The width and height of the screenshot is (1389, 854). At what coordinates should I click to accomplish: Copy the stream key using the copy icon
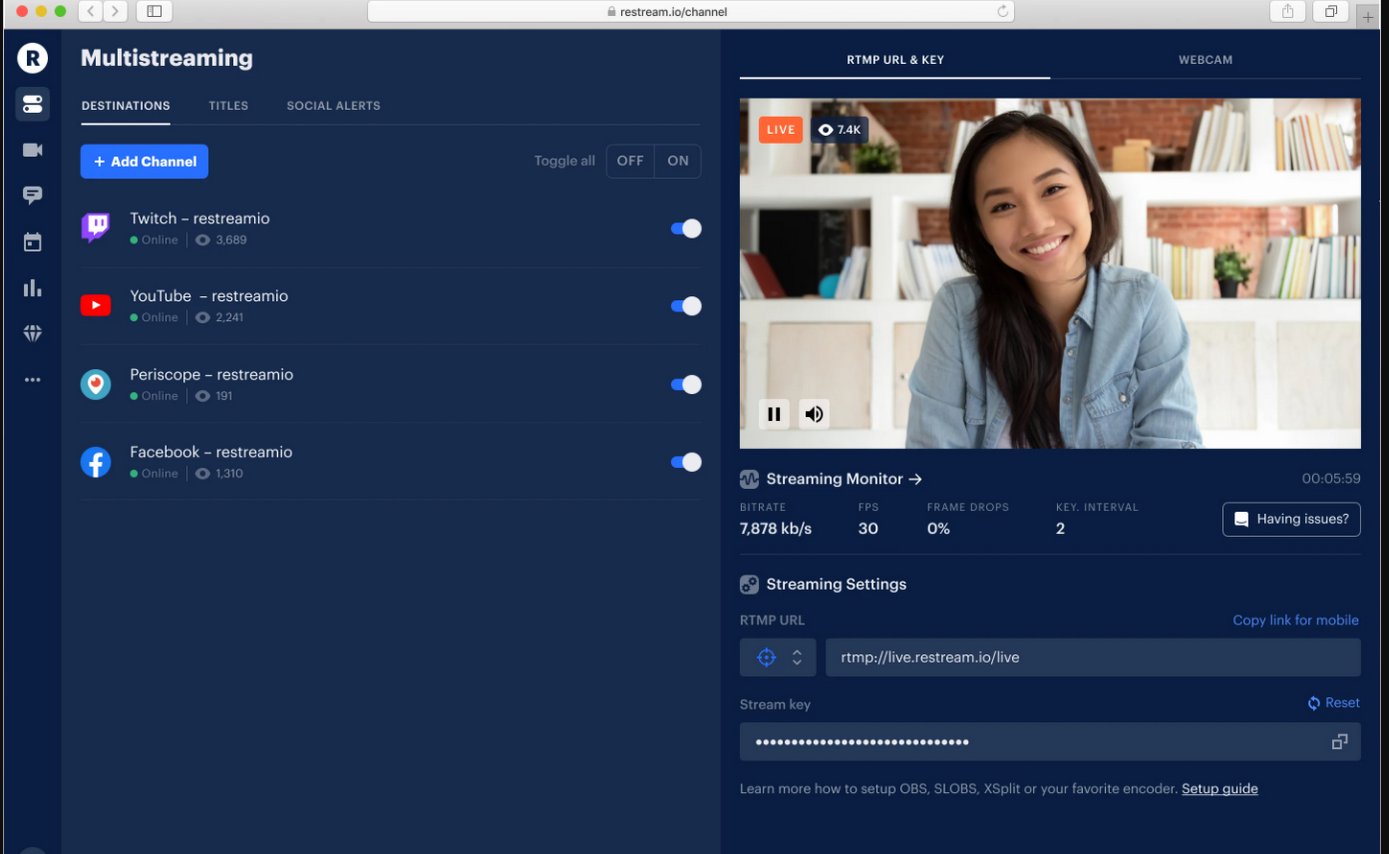coord(1339,741)
